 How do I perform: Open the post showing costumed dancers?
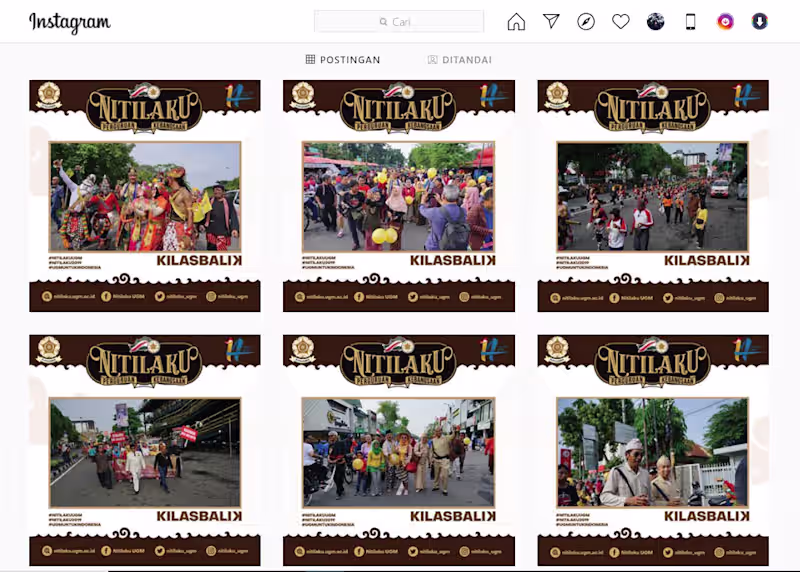click(145, 196)
